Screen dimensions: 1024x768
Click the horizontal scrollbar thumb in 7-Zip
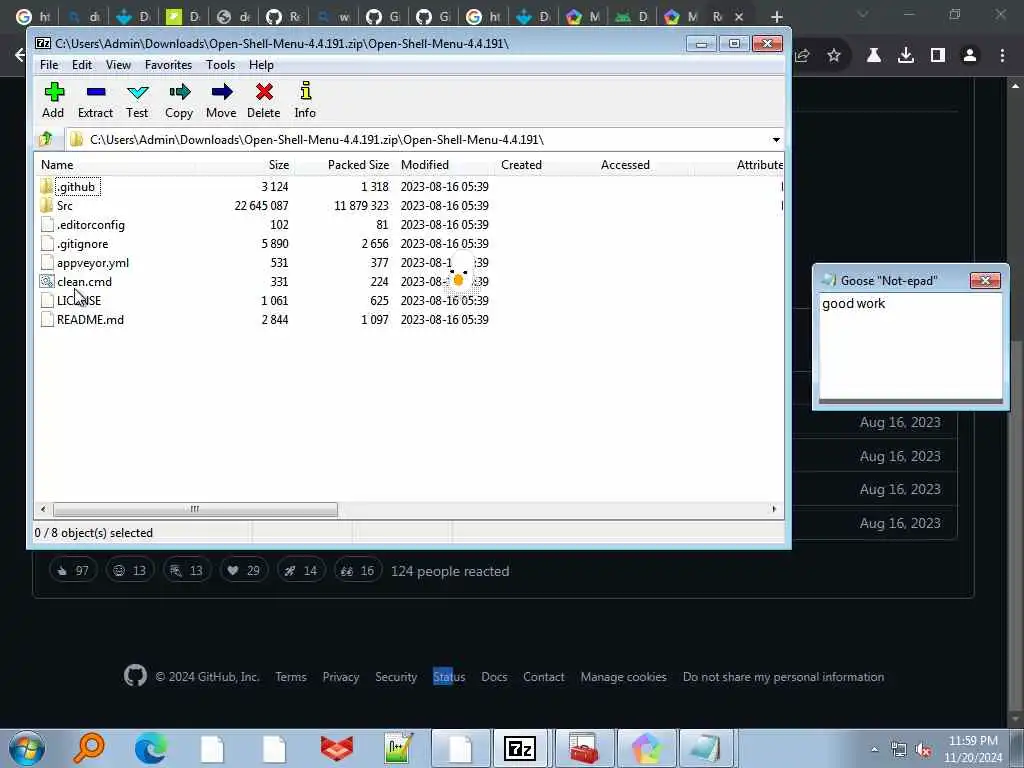pyautogui.click(x=195, y=509)
